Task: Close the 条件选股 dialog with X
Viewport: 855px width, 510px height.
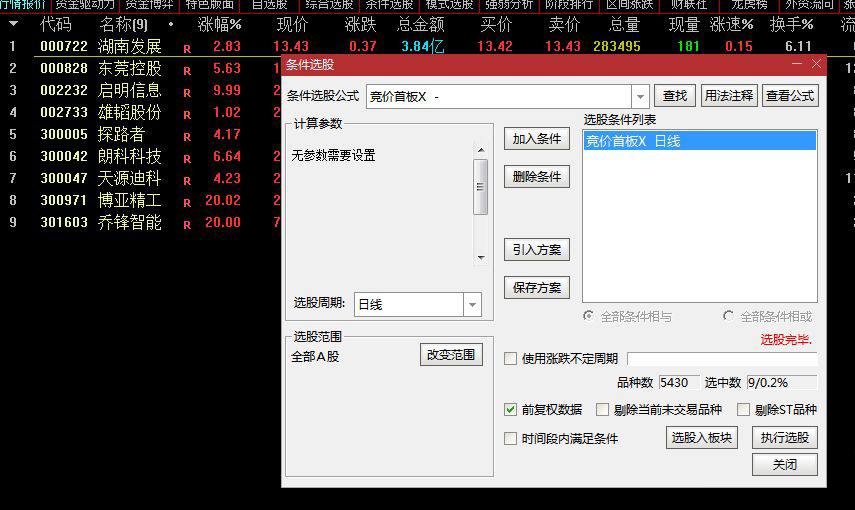Action: tap(816, 64)
